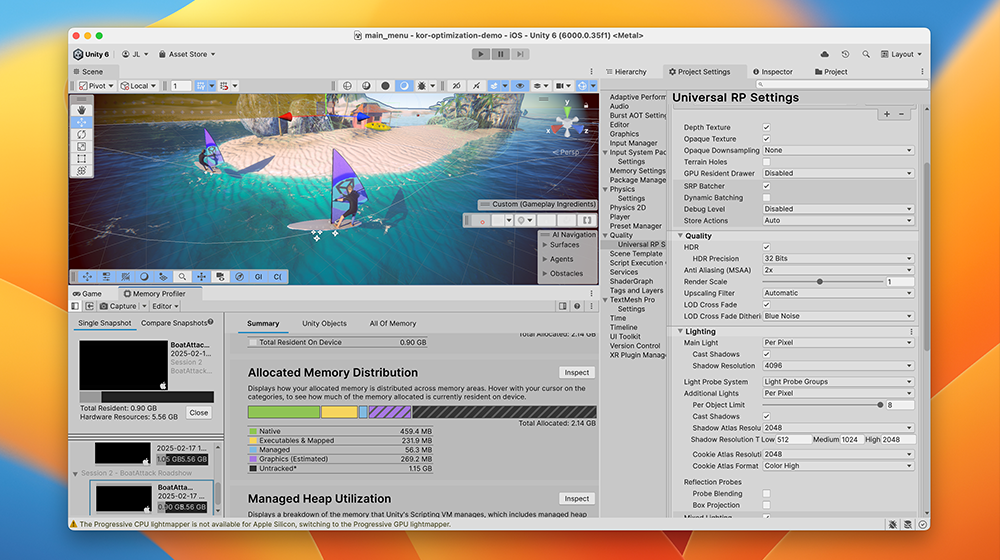1000x560 pixels.
Task: Toggle SRP Batcher checkbox
Action: [x=767, y=186]
